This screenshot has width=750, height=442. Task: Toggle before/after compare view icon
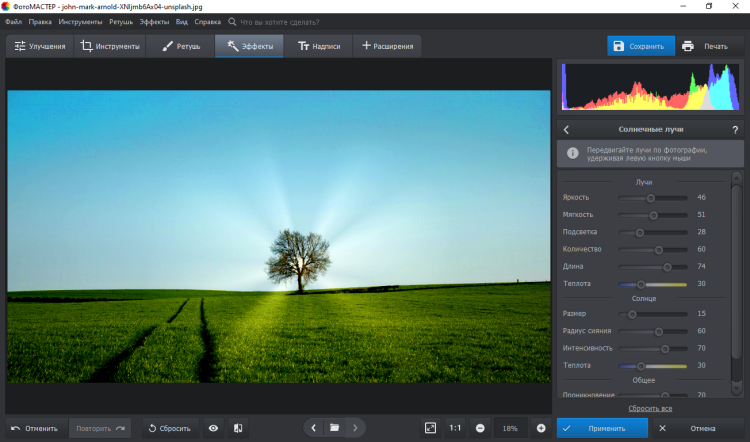(x=238, y=428)
